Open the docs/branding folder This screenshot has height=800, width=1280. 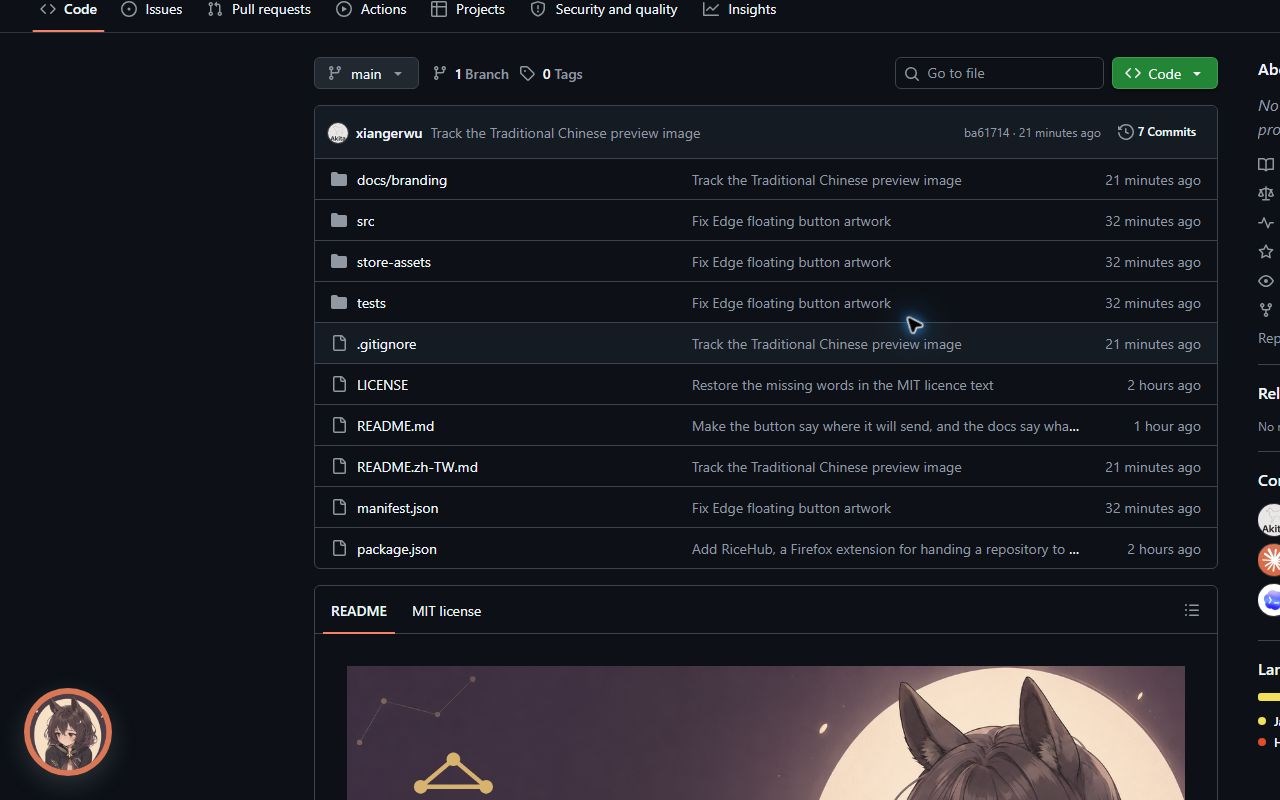coord(402,180)
